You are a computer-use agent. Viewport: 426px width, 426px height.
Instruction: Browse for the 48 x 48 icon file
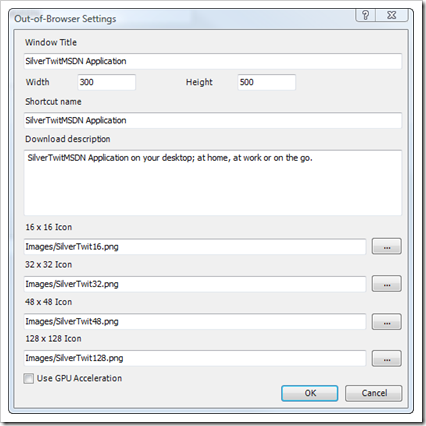(387, 322)
